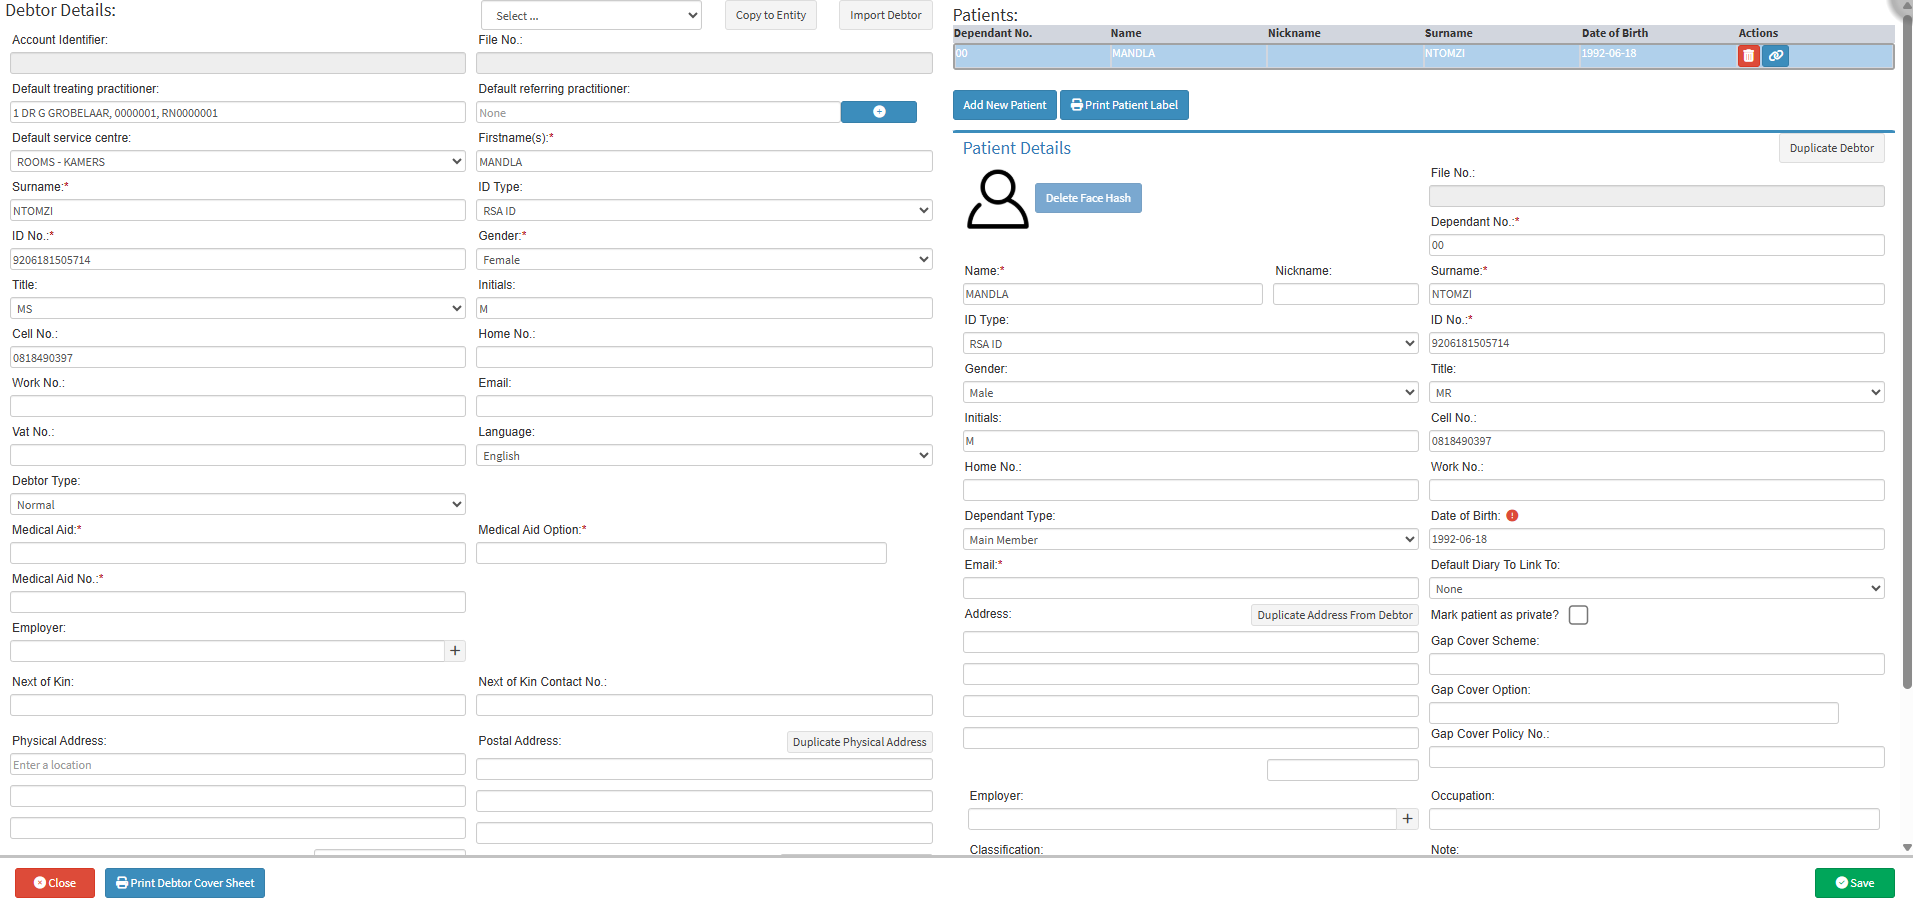Click the plus icon beside debtor Employer field
The image size is (1913, 905).
(455, 651)
